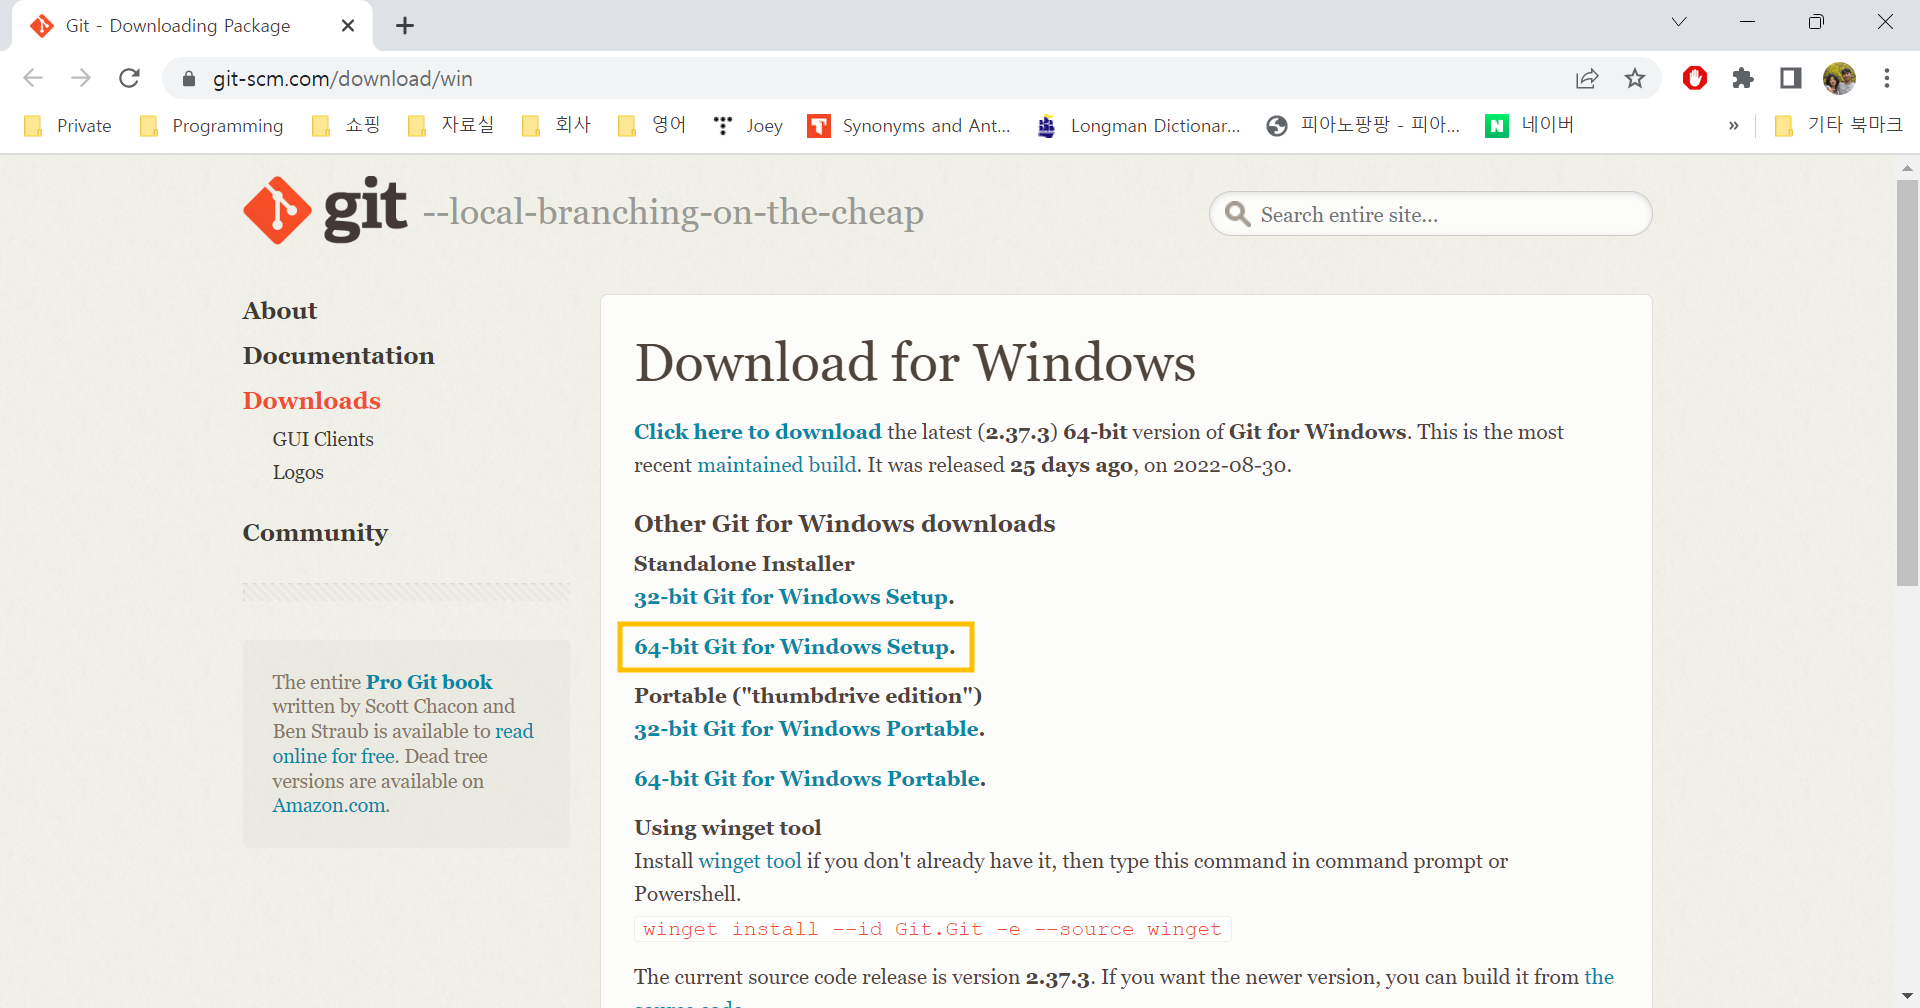Click the 'Click here to download' link
The height and width of the screenshot is (1008, 1920).
(x=758, y=432)
